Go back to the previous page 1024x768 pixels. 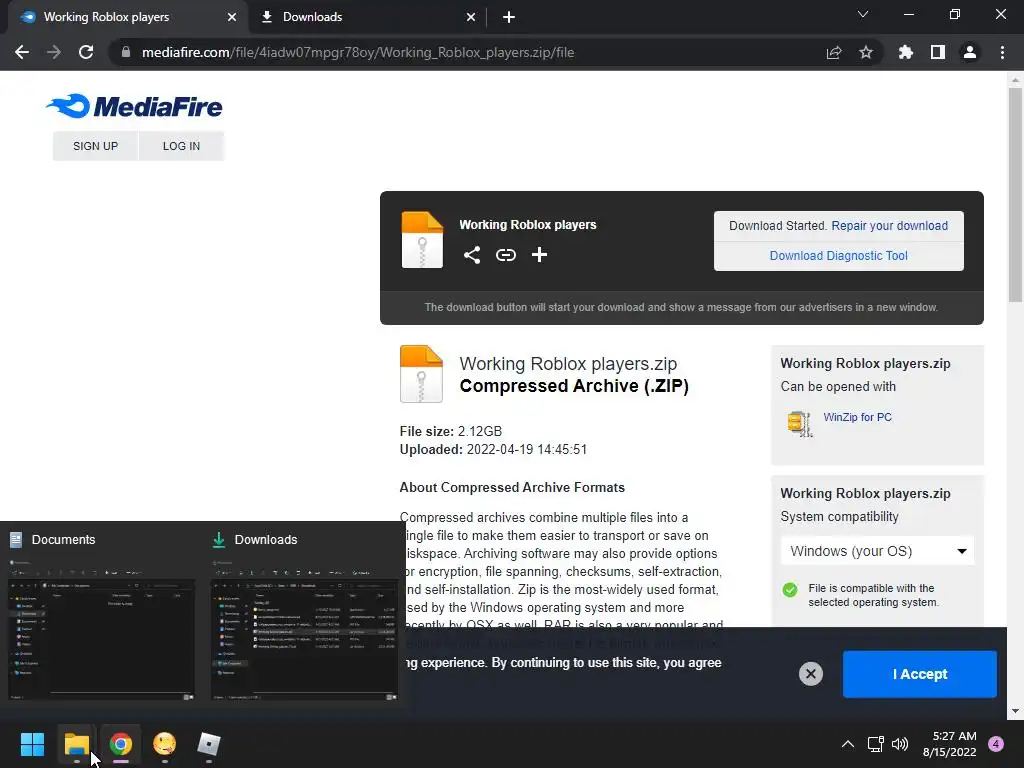coord(22,52)
